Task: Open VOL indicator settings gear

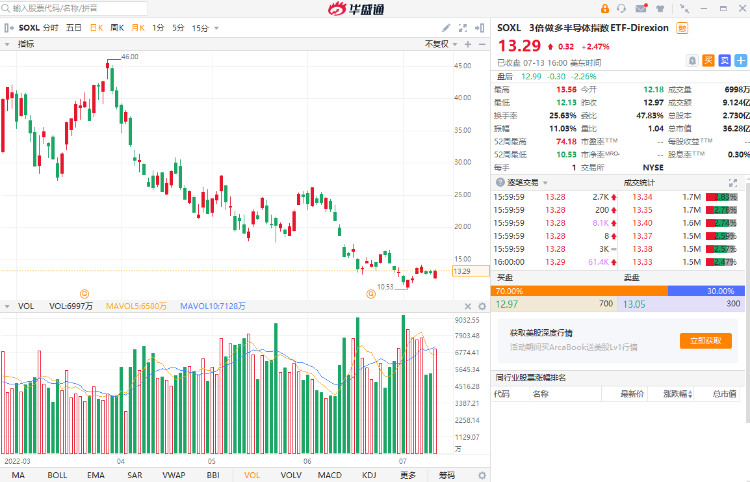Action: [x=482, y=307]
